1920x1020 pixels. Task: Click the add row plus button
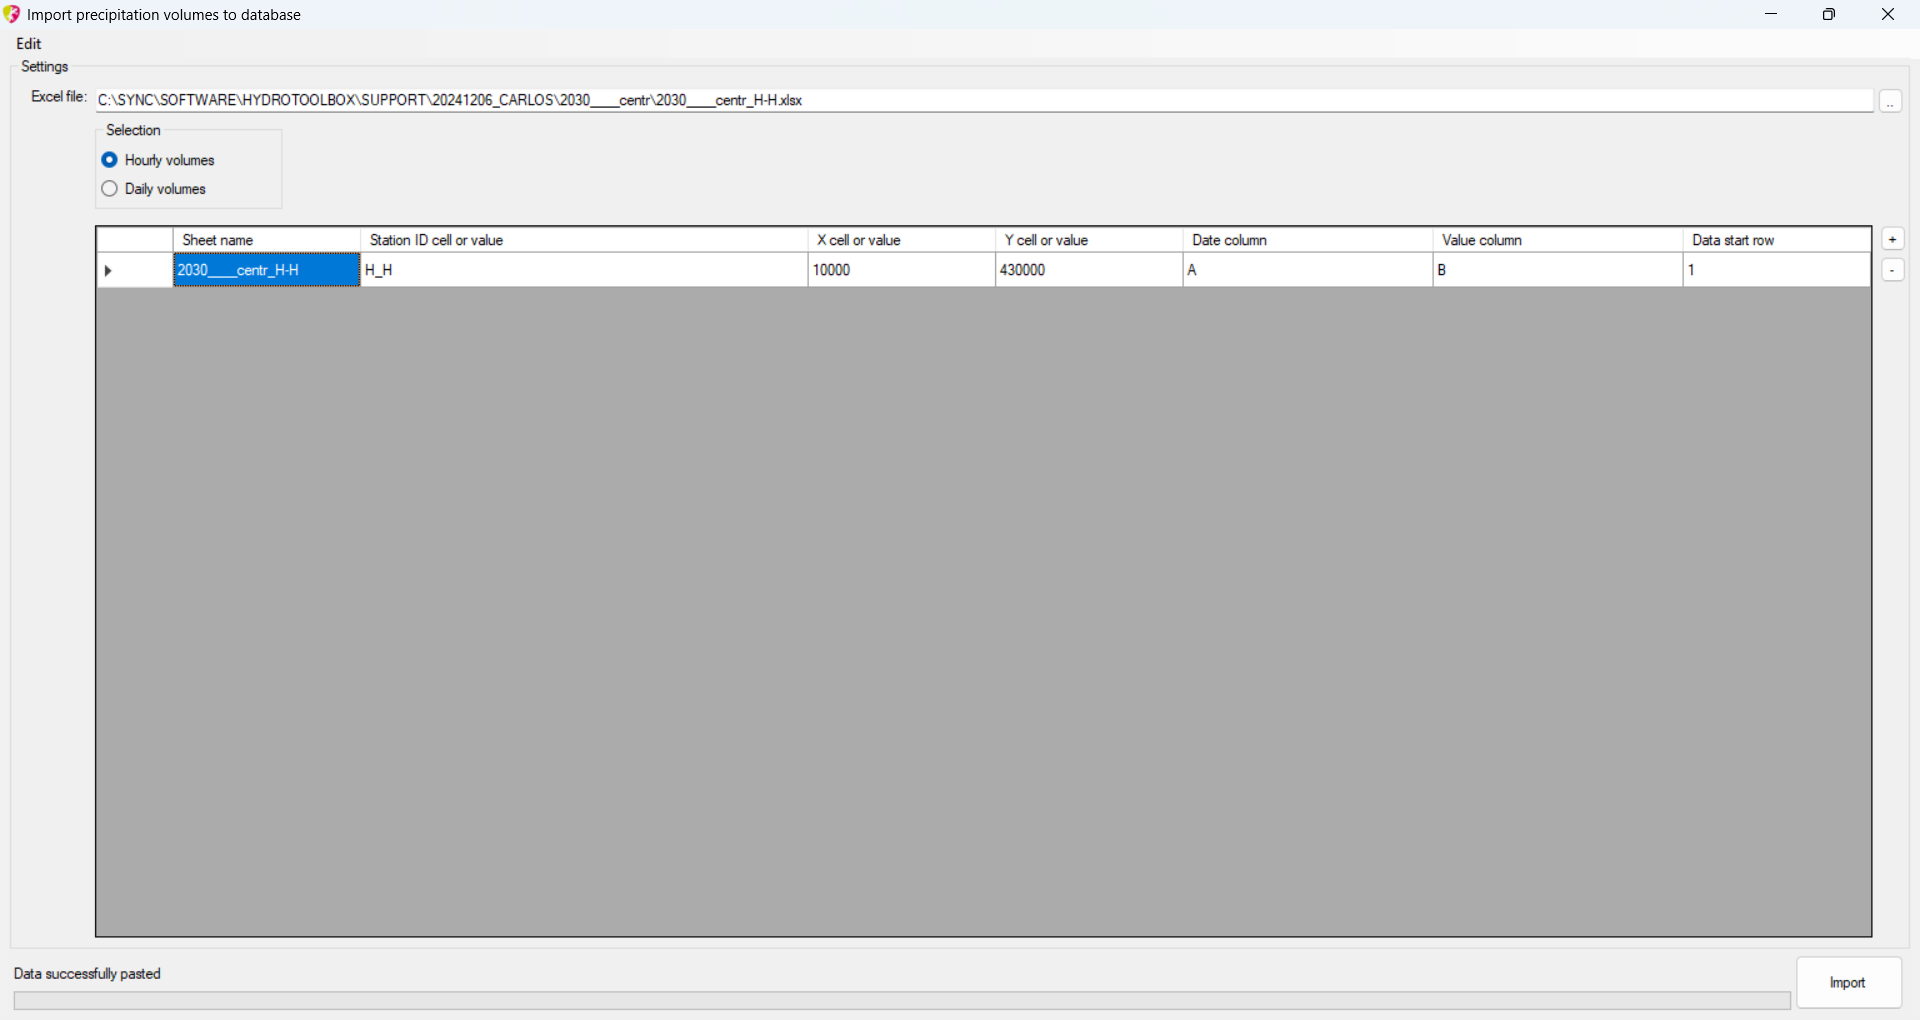[x=1892, y=240]
